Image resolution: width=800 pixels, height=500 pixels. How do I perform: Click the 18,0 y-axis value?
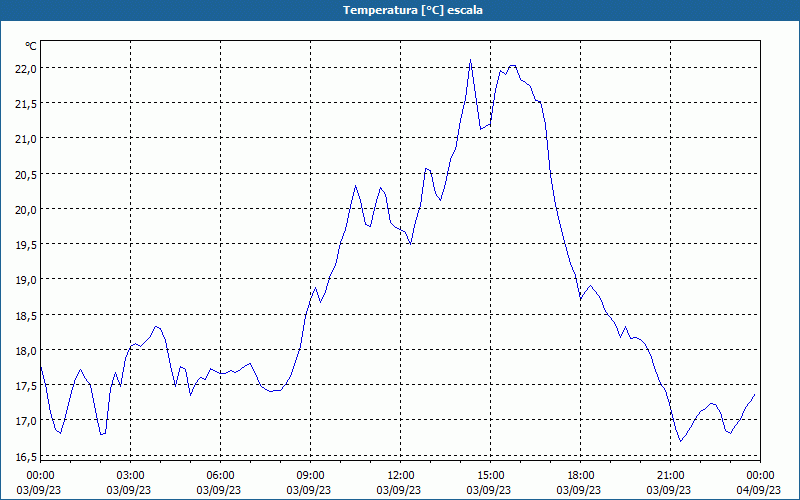click(25, 351)
